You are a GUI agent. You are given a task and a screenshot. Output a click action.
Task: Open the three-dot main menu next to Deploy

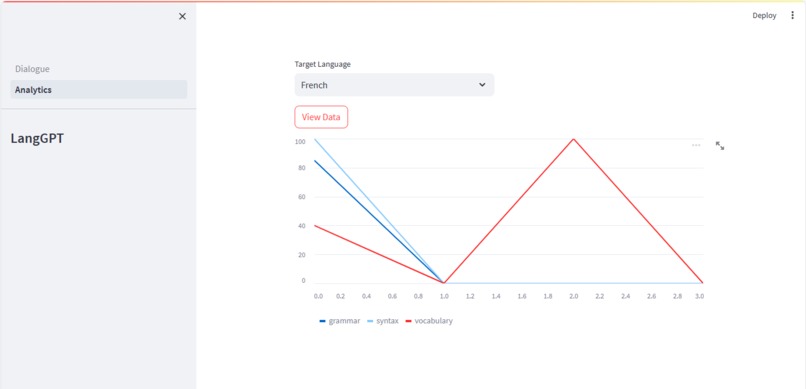(x=792, y=15)
